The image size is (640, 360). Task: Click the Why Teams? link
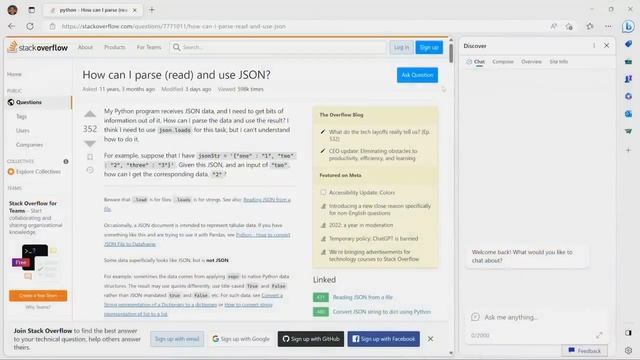[38, 307]
